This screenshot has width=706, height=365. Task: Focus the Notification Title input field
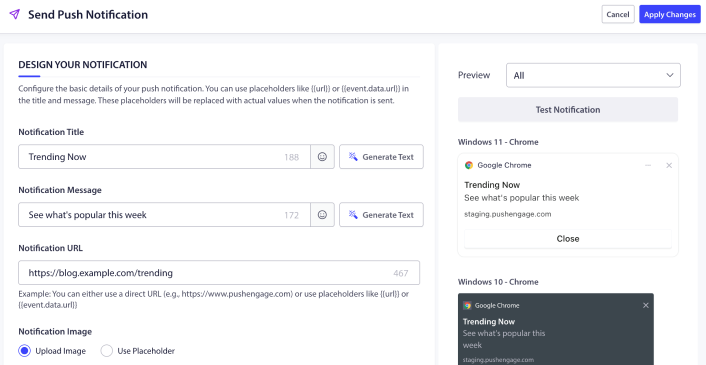tap(164, 157)
